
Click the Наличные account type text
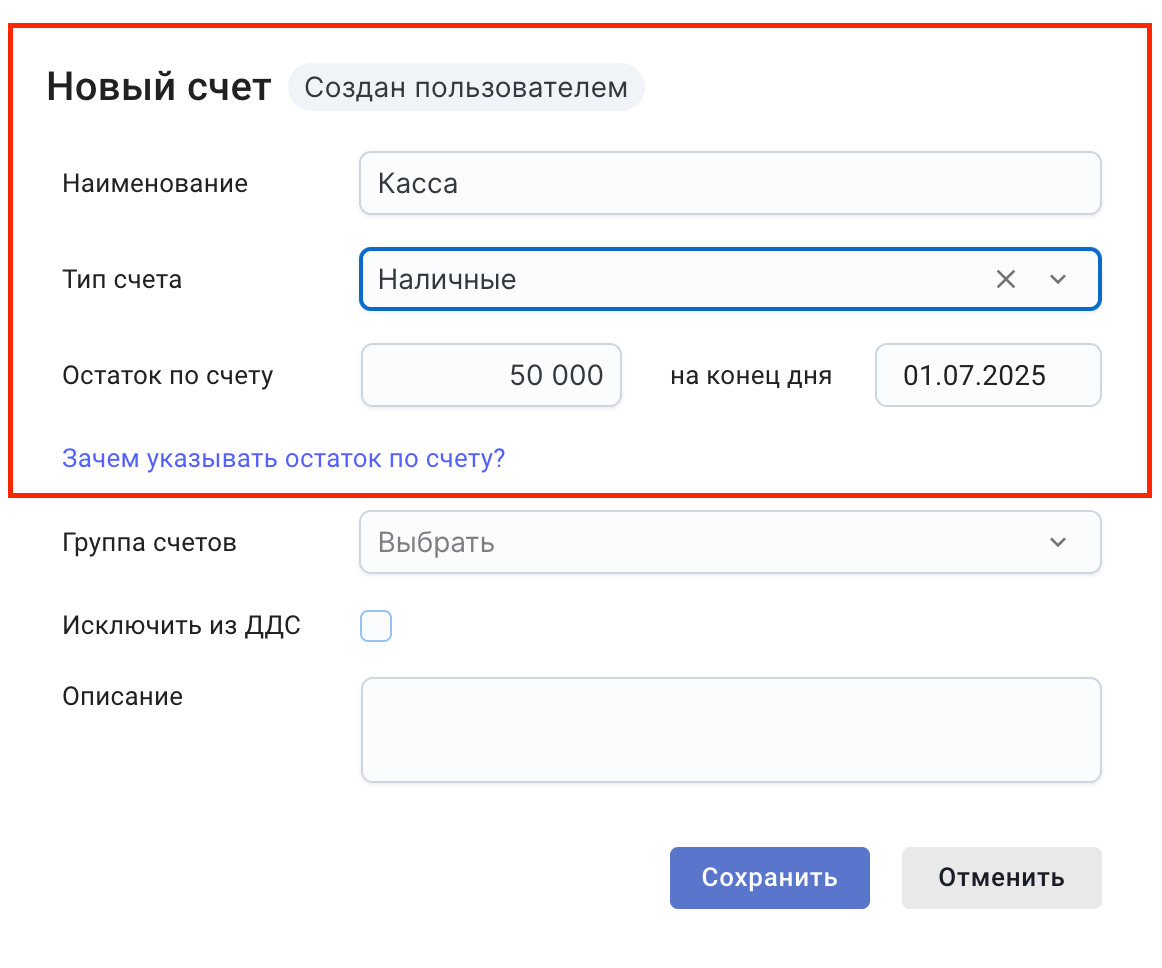(x=447, y=280)
